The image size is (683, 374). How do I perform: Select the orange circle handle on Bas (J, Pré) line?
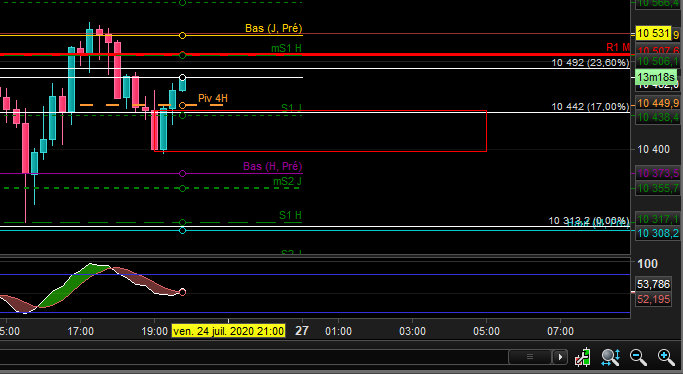[x=183, y=35]
